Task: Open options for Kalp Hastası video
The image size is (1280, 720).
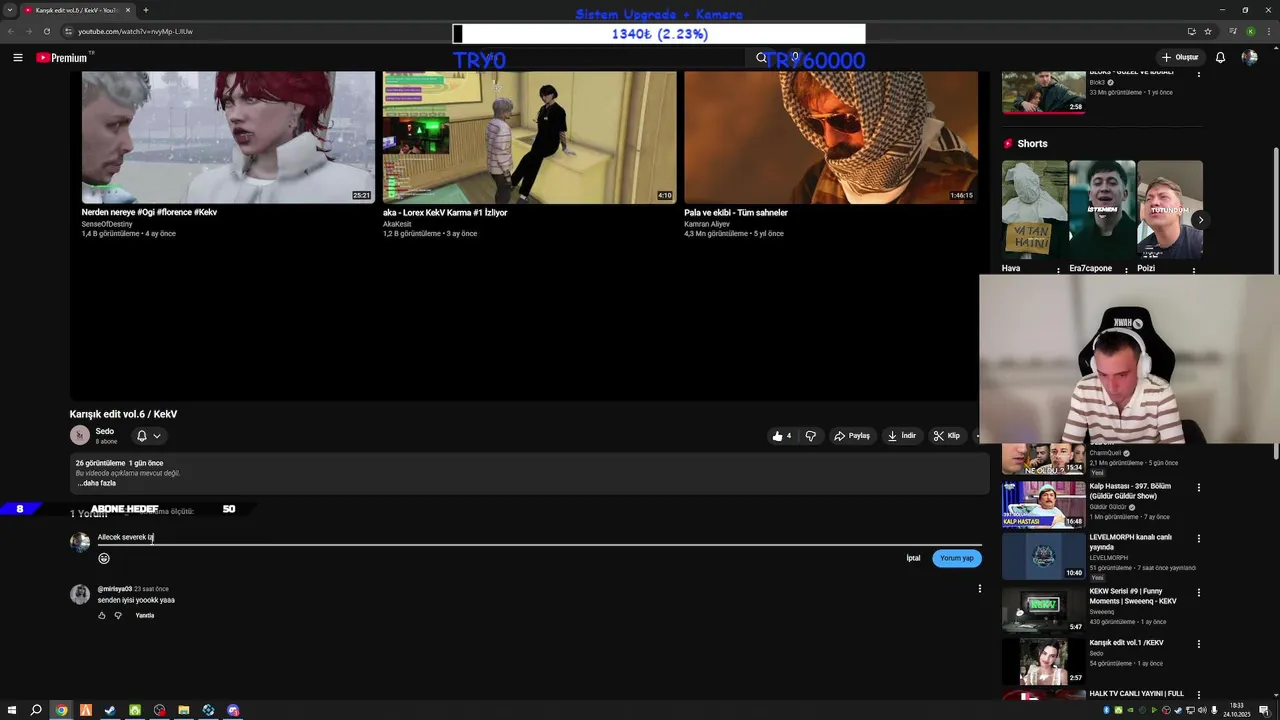Action: 1199,488
